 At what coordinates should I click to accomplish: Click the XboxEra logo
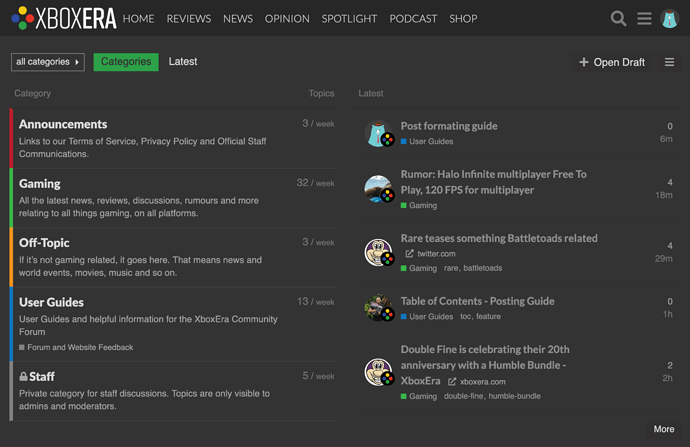coord(64,18)
